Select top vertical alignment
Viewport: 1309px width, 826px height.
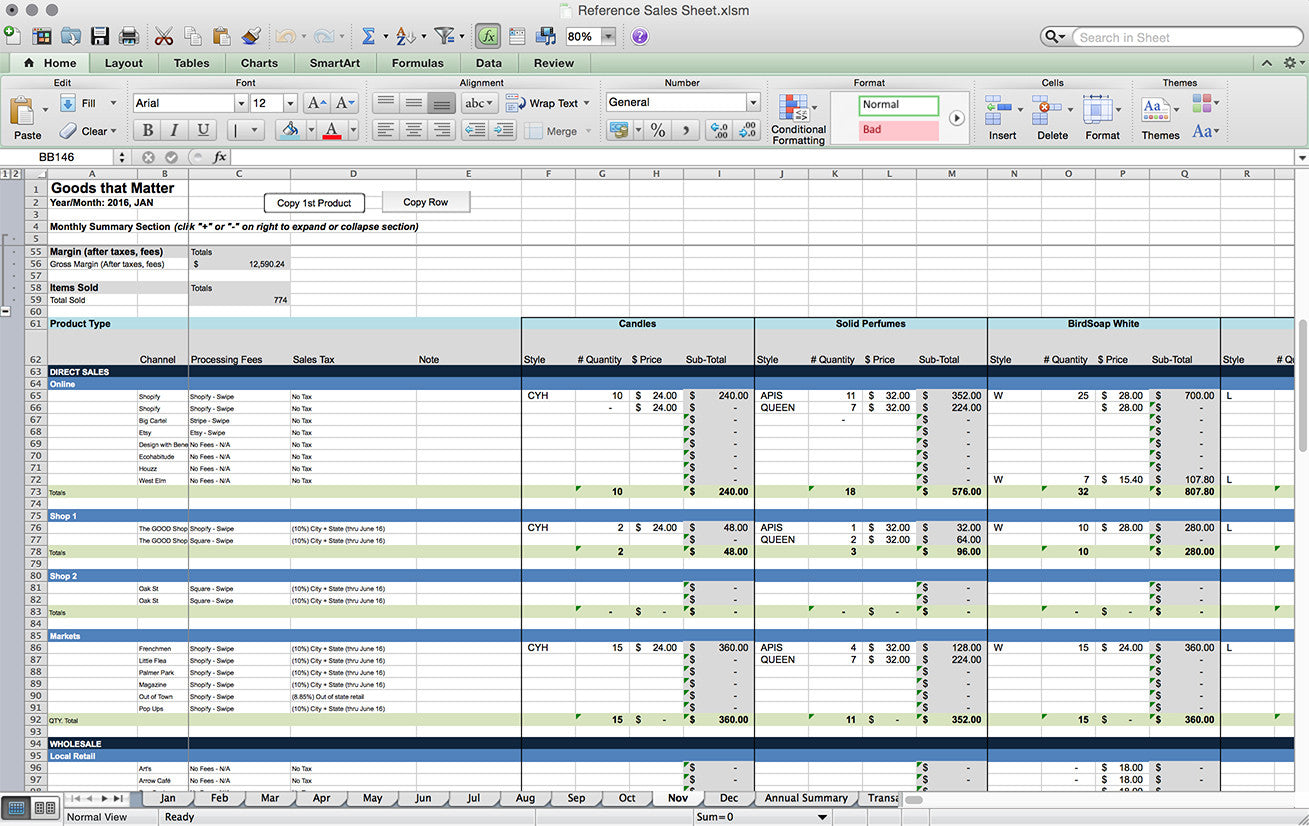click(x=386, y=103)
